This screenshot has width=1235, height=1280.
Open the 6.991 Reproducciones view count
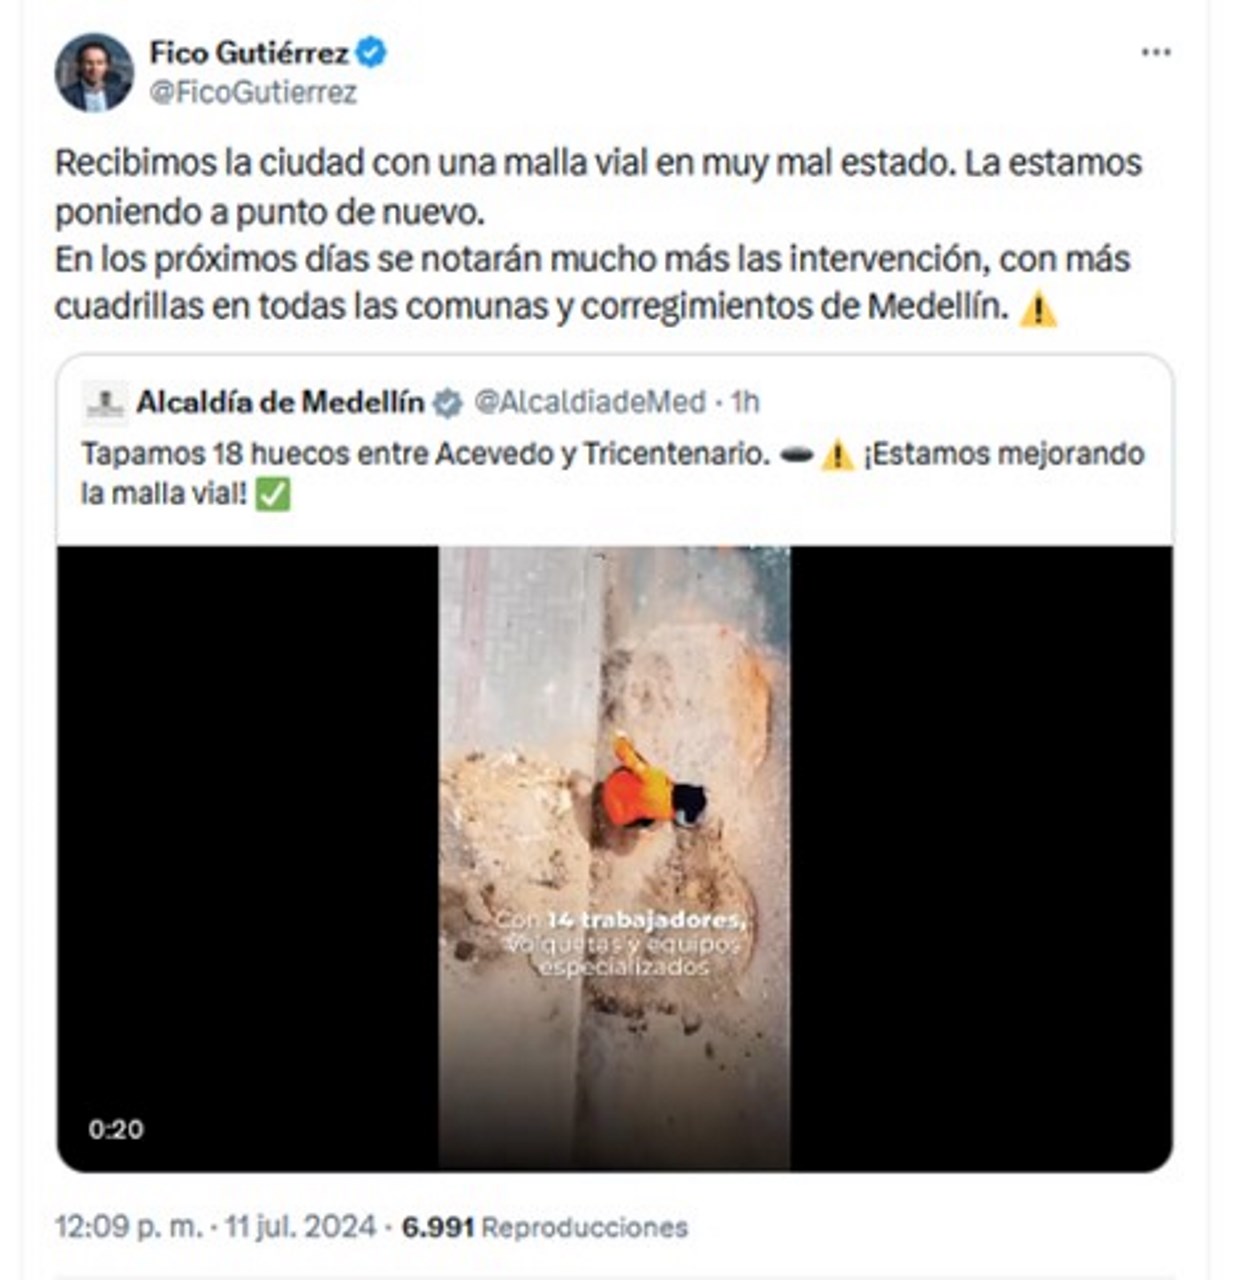(545, 1227)
